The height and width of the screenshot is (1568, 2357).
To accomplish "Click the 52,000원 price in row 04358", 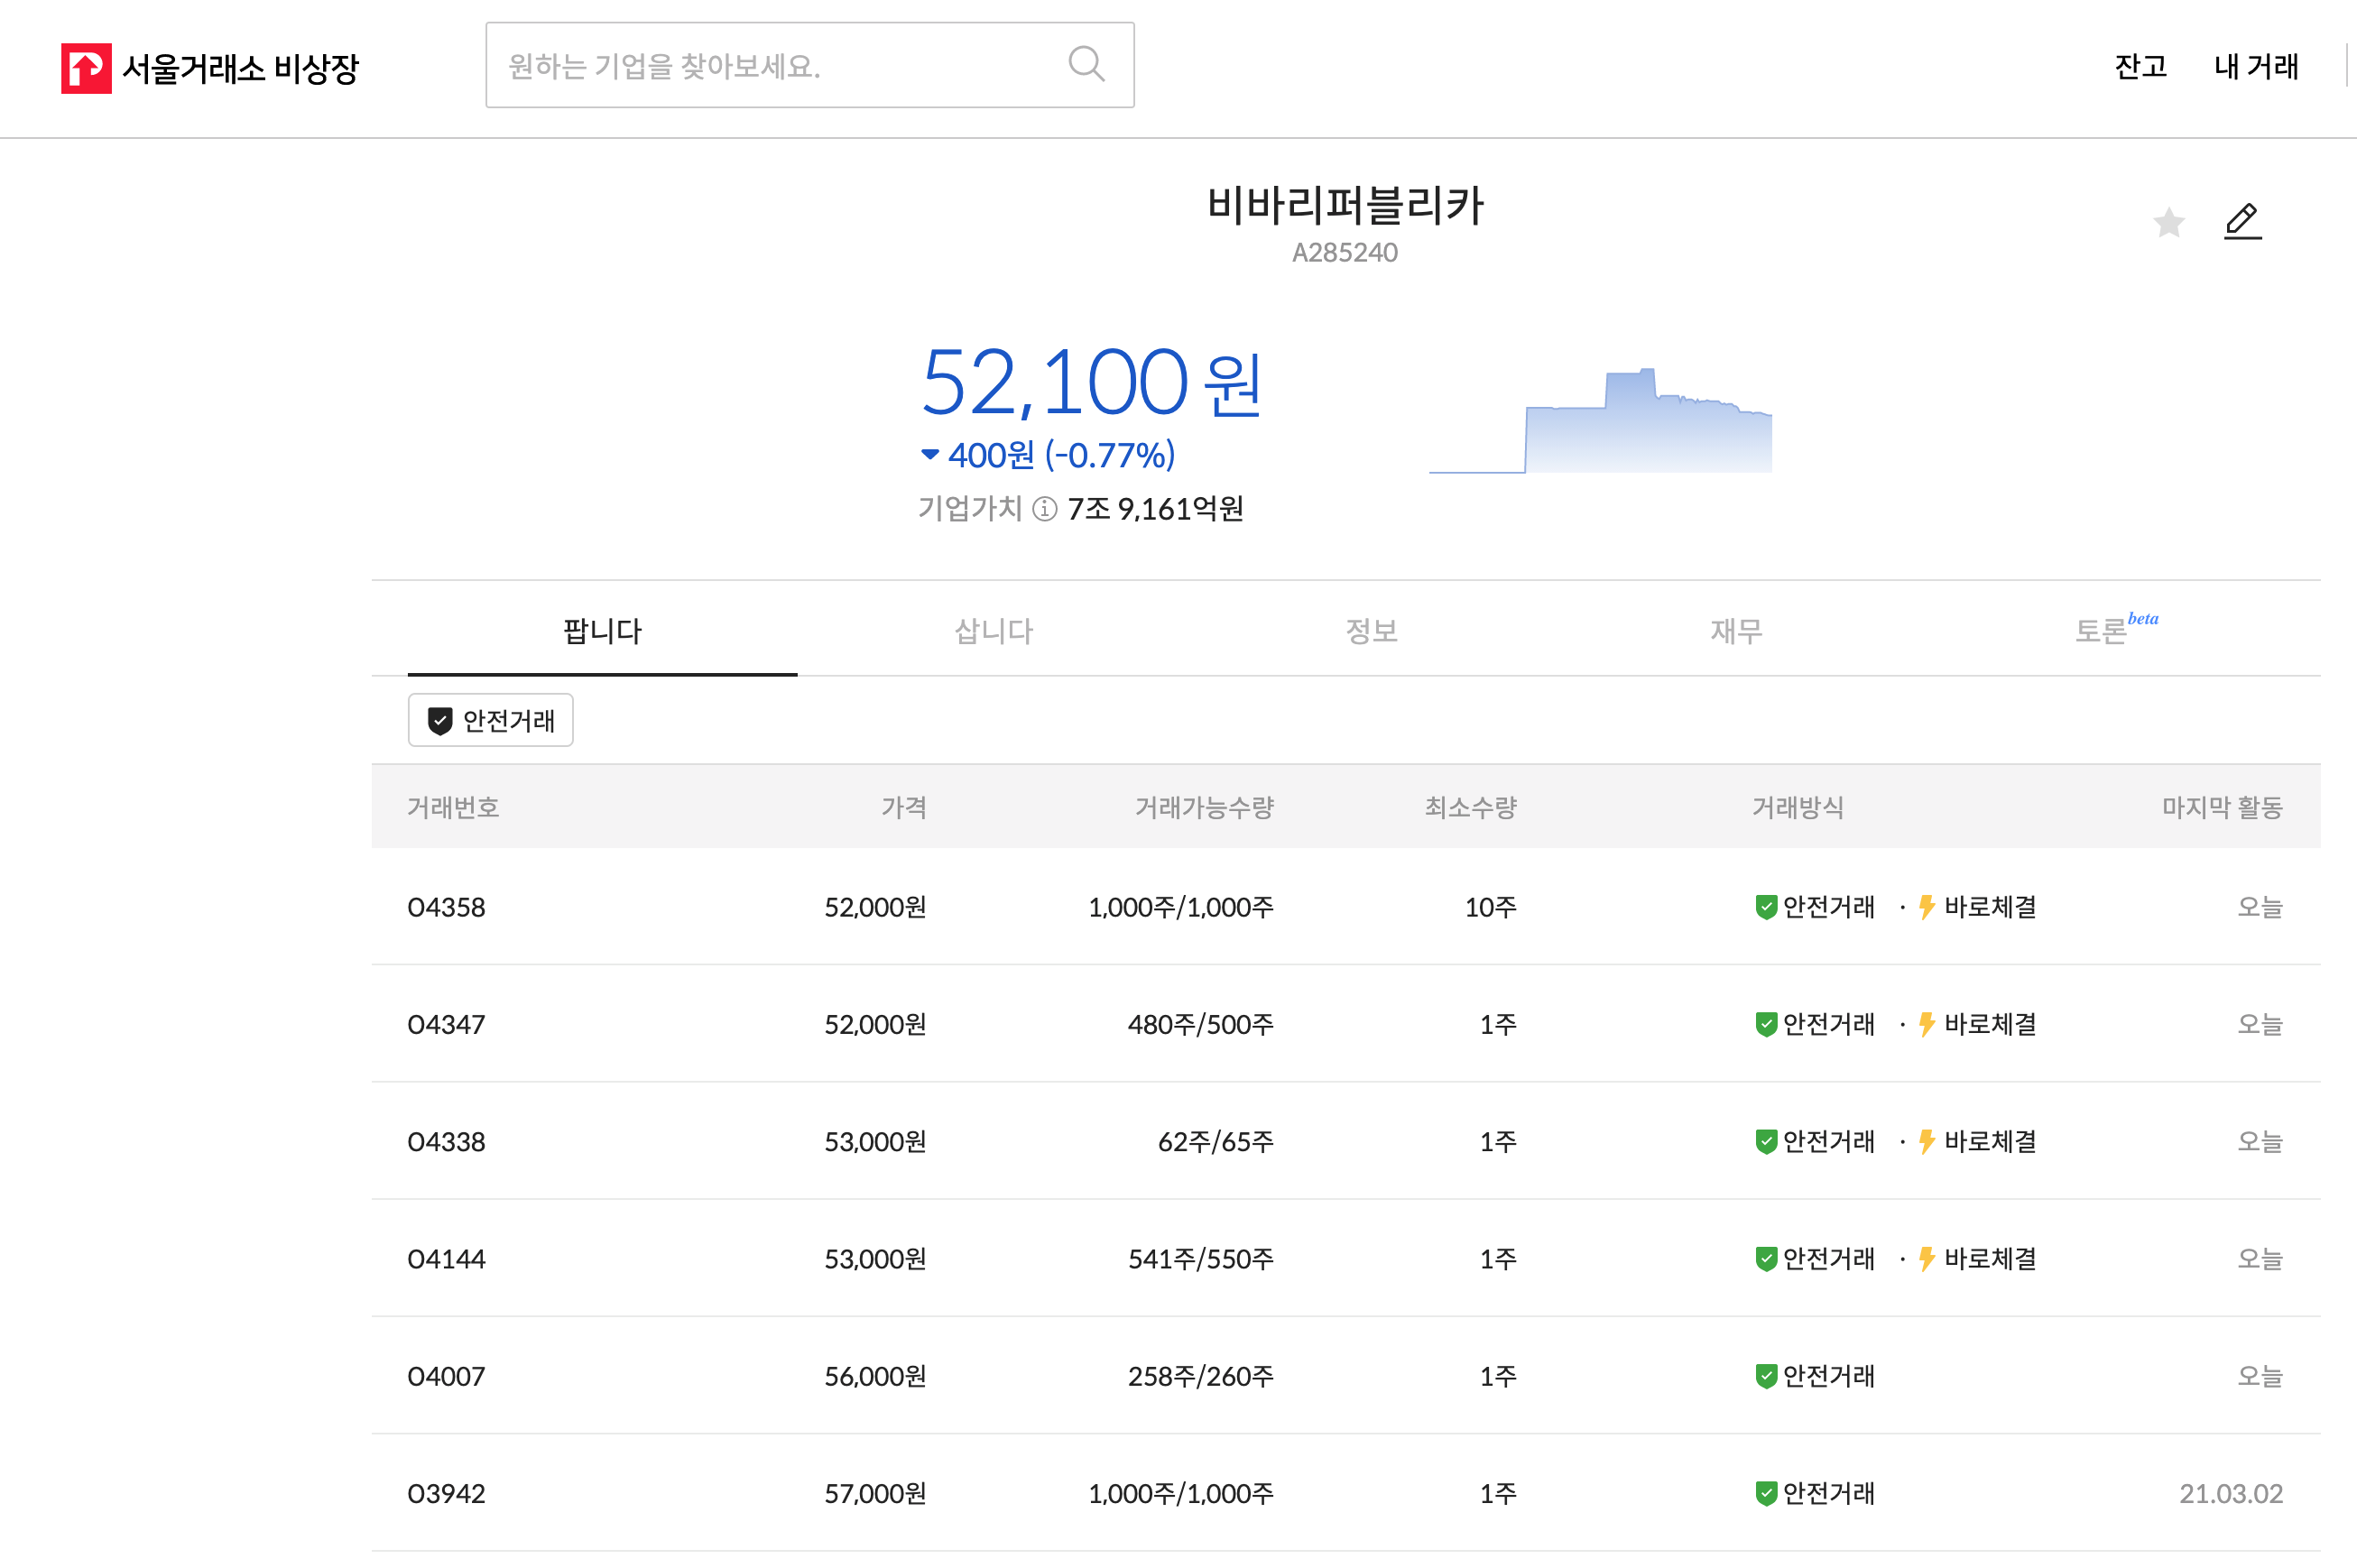I will point(875,907).
